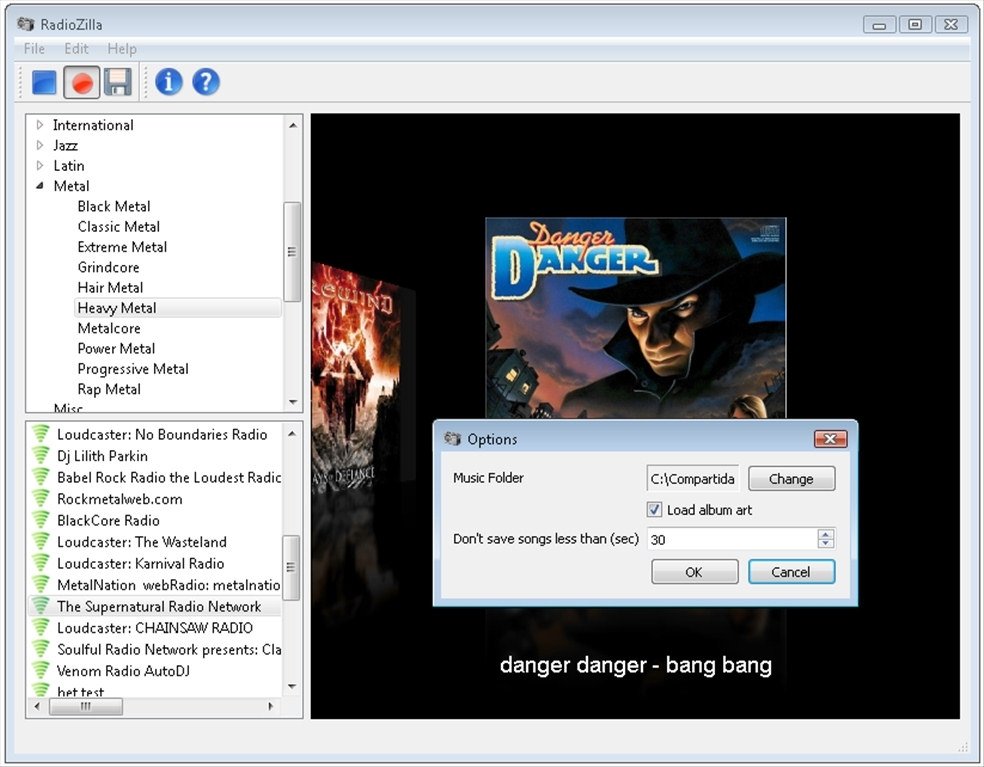Select the Metalcore genre
This screenshot has height=767, width=984.
[109, 328]
